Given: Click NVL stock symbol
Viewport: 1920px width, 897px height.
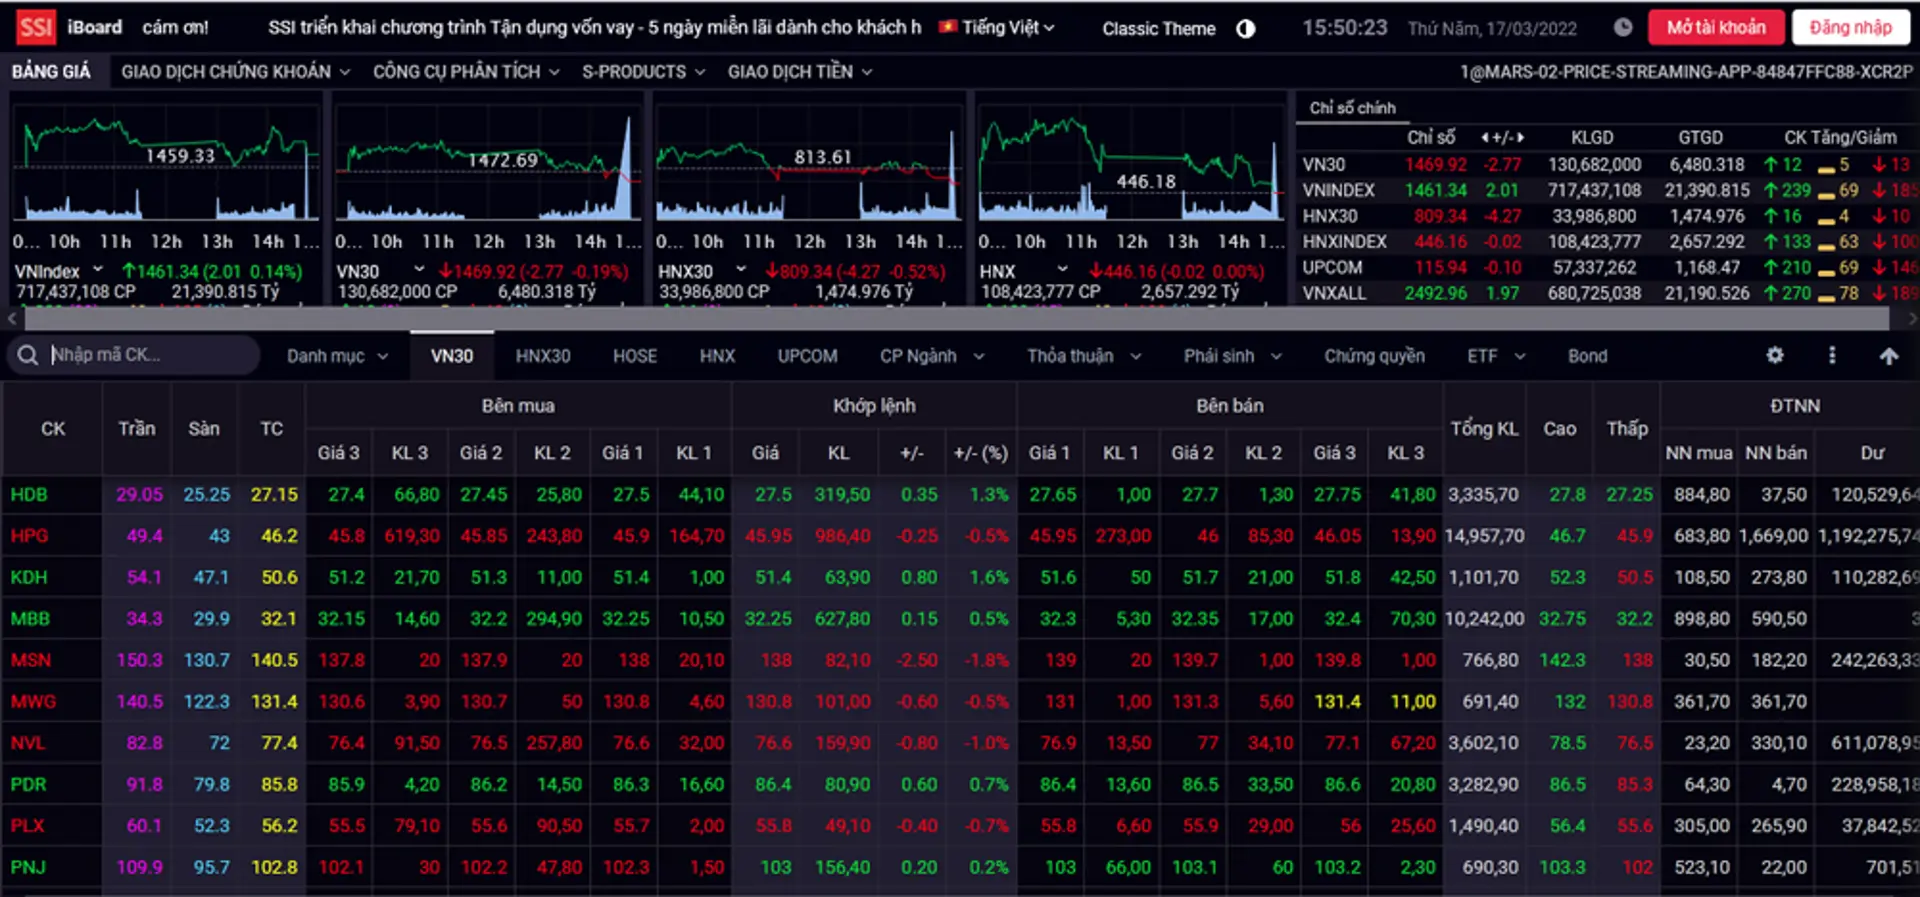Looking at the screenshot, I should pos(28,743).
